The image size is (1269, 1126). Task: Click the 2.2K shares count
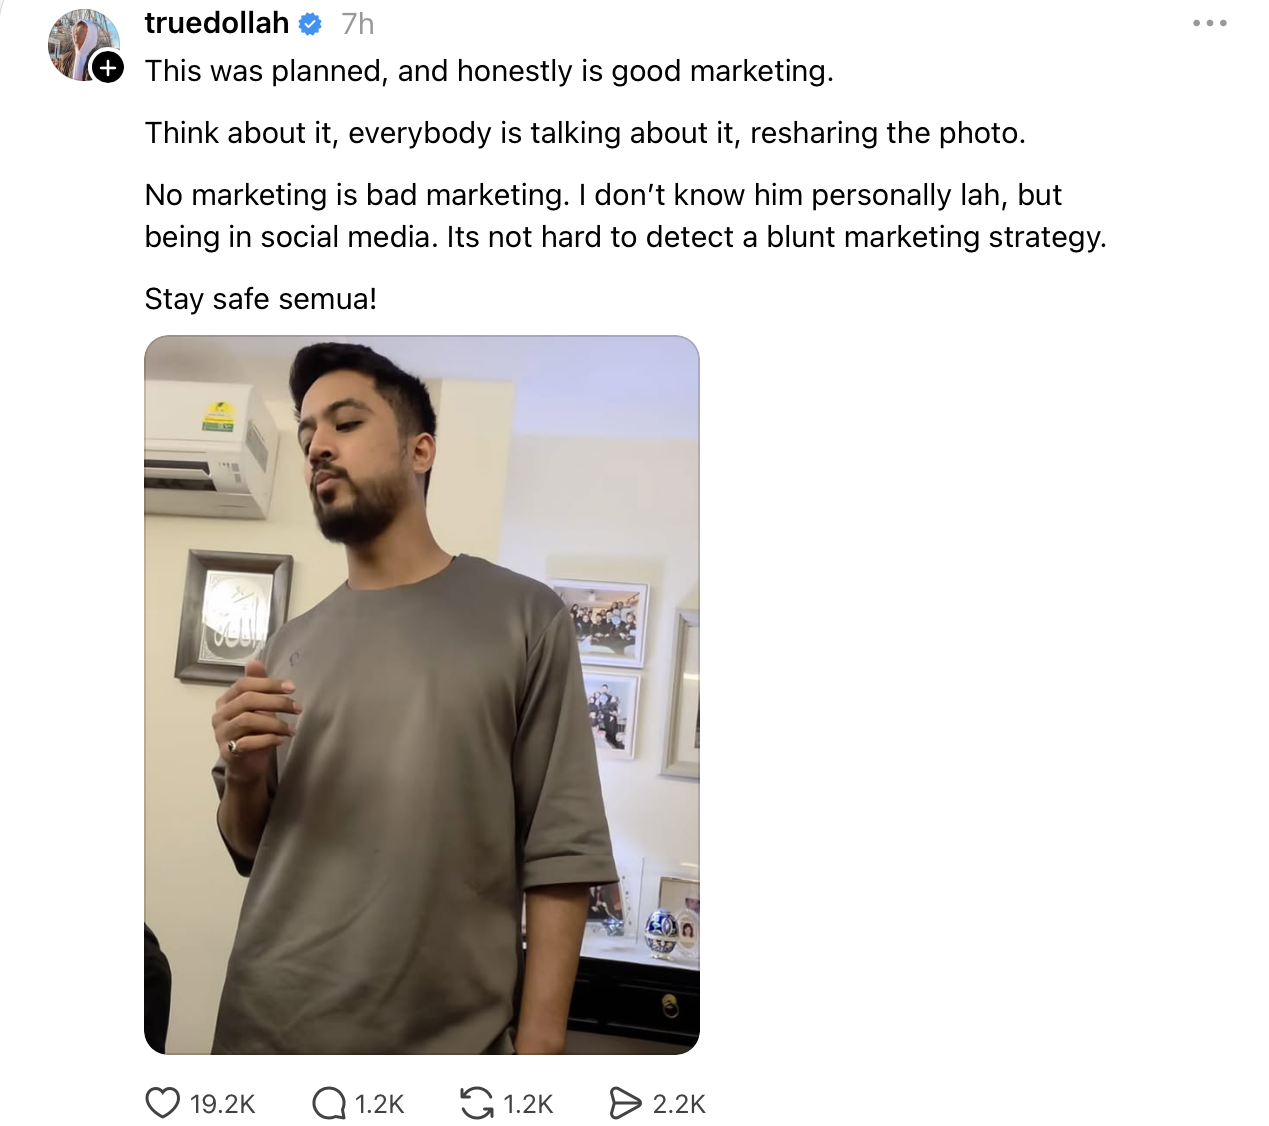click(679, 1104)
